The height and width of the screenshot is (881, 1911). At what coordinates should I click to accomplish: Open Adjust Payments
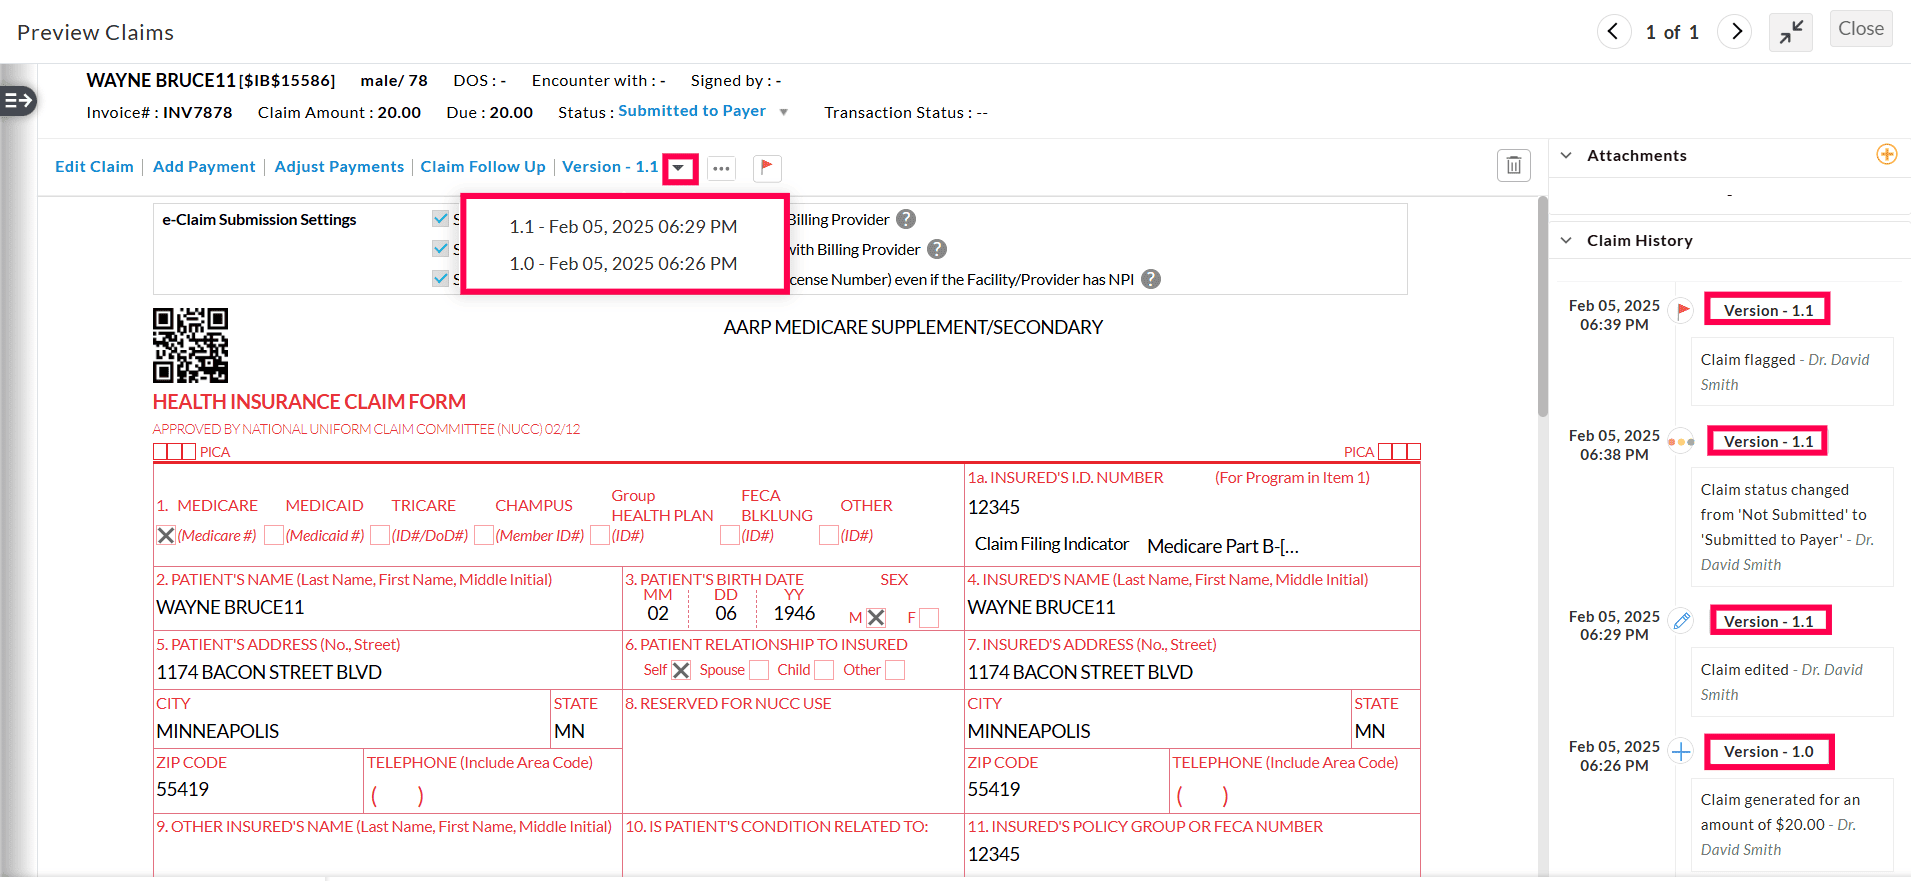click(339, 167)
